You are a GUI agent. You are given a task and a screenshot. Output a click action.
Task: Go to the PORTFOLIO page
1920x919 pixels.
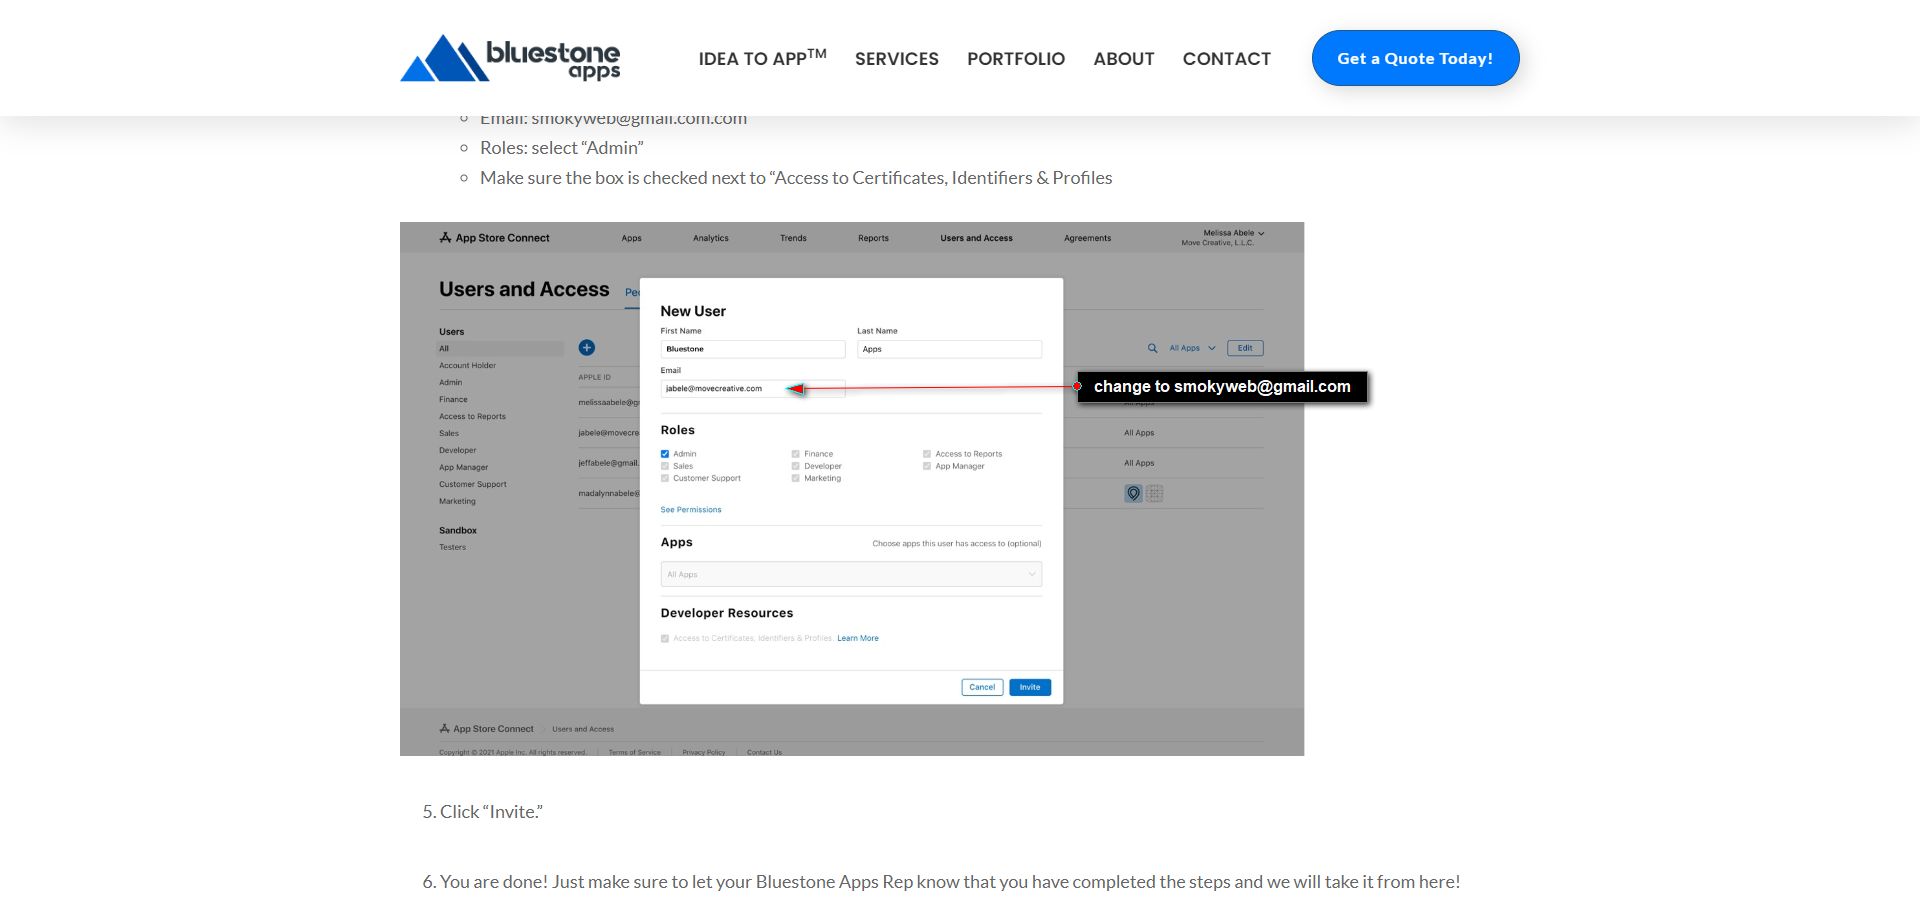1015,59
